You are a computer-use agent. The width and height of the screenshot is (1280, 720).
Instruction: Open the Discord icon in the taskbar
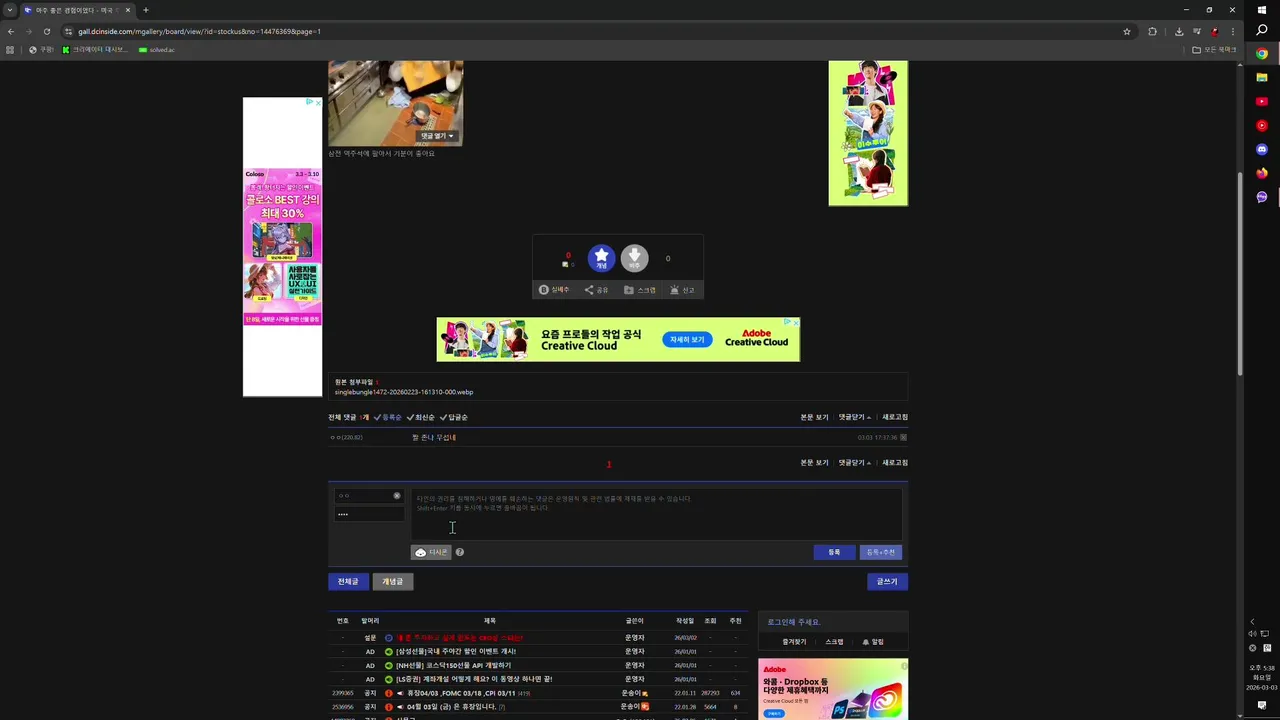point(1262,149)
